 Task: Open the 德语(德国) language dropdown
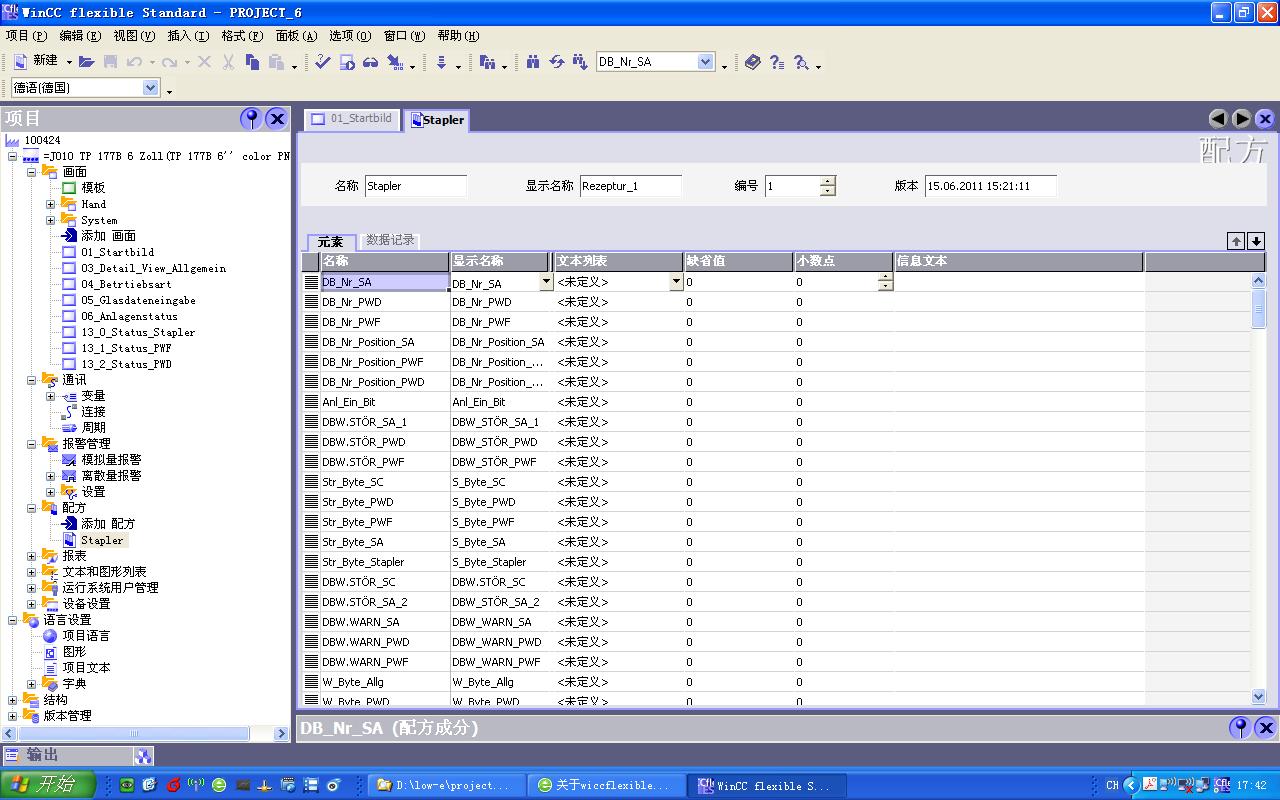click(151, 88)
